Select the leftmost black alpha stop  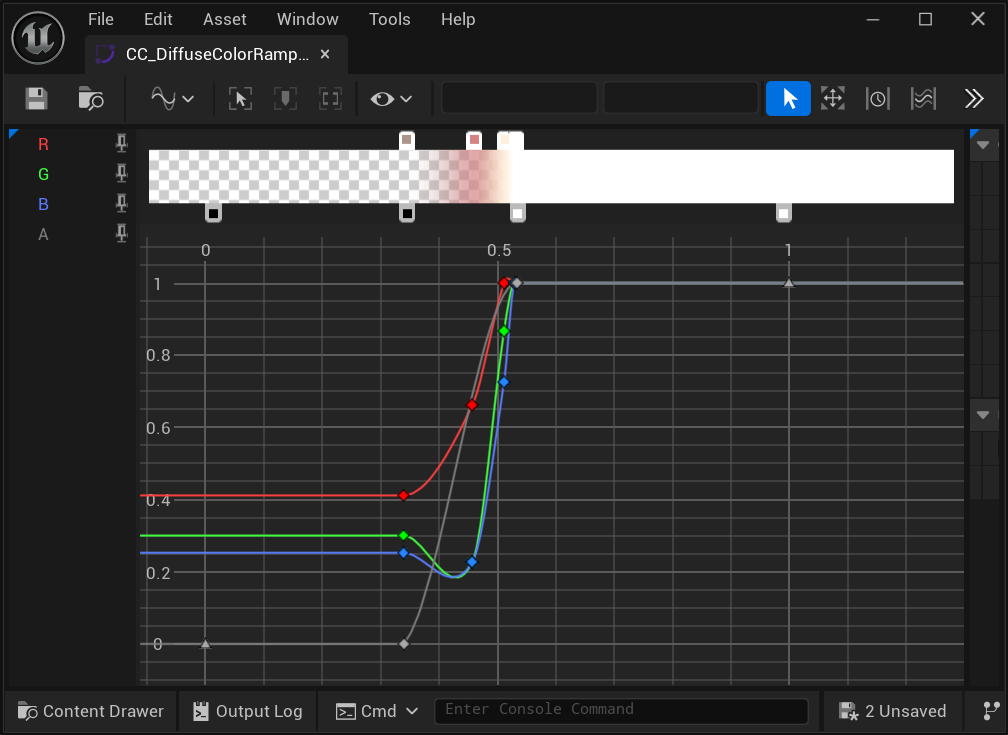pyautogui.click(x=213, y=213)
